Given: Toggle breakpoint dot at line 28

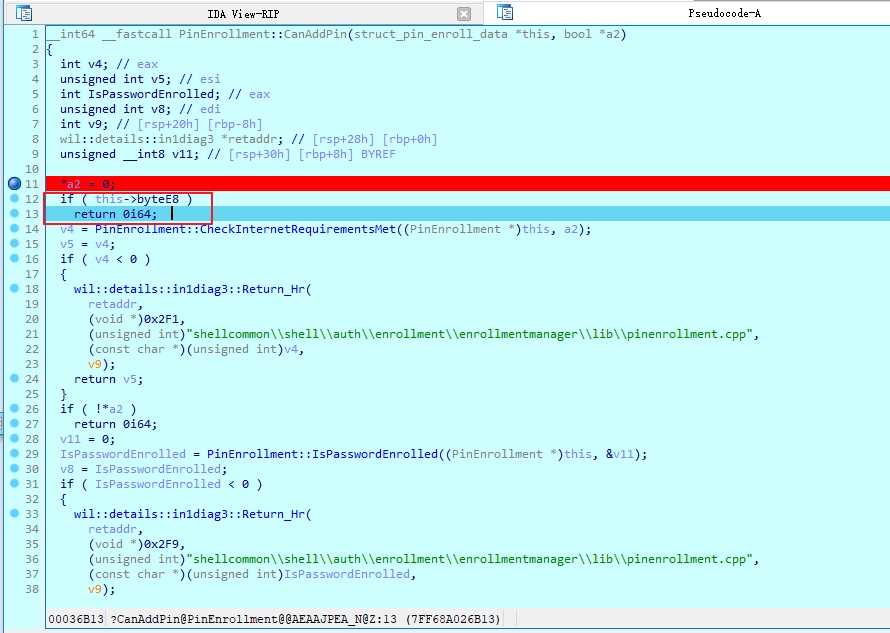Looking at the screenshot, I should pos(14,438).
